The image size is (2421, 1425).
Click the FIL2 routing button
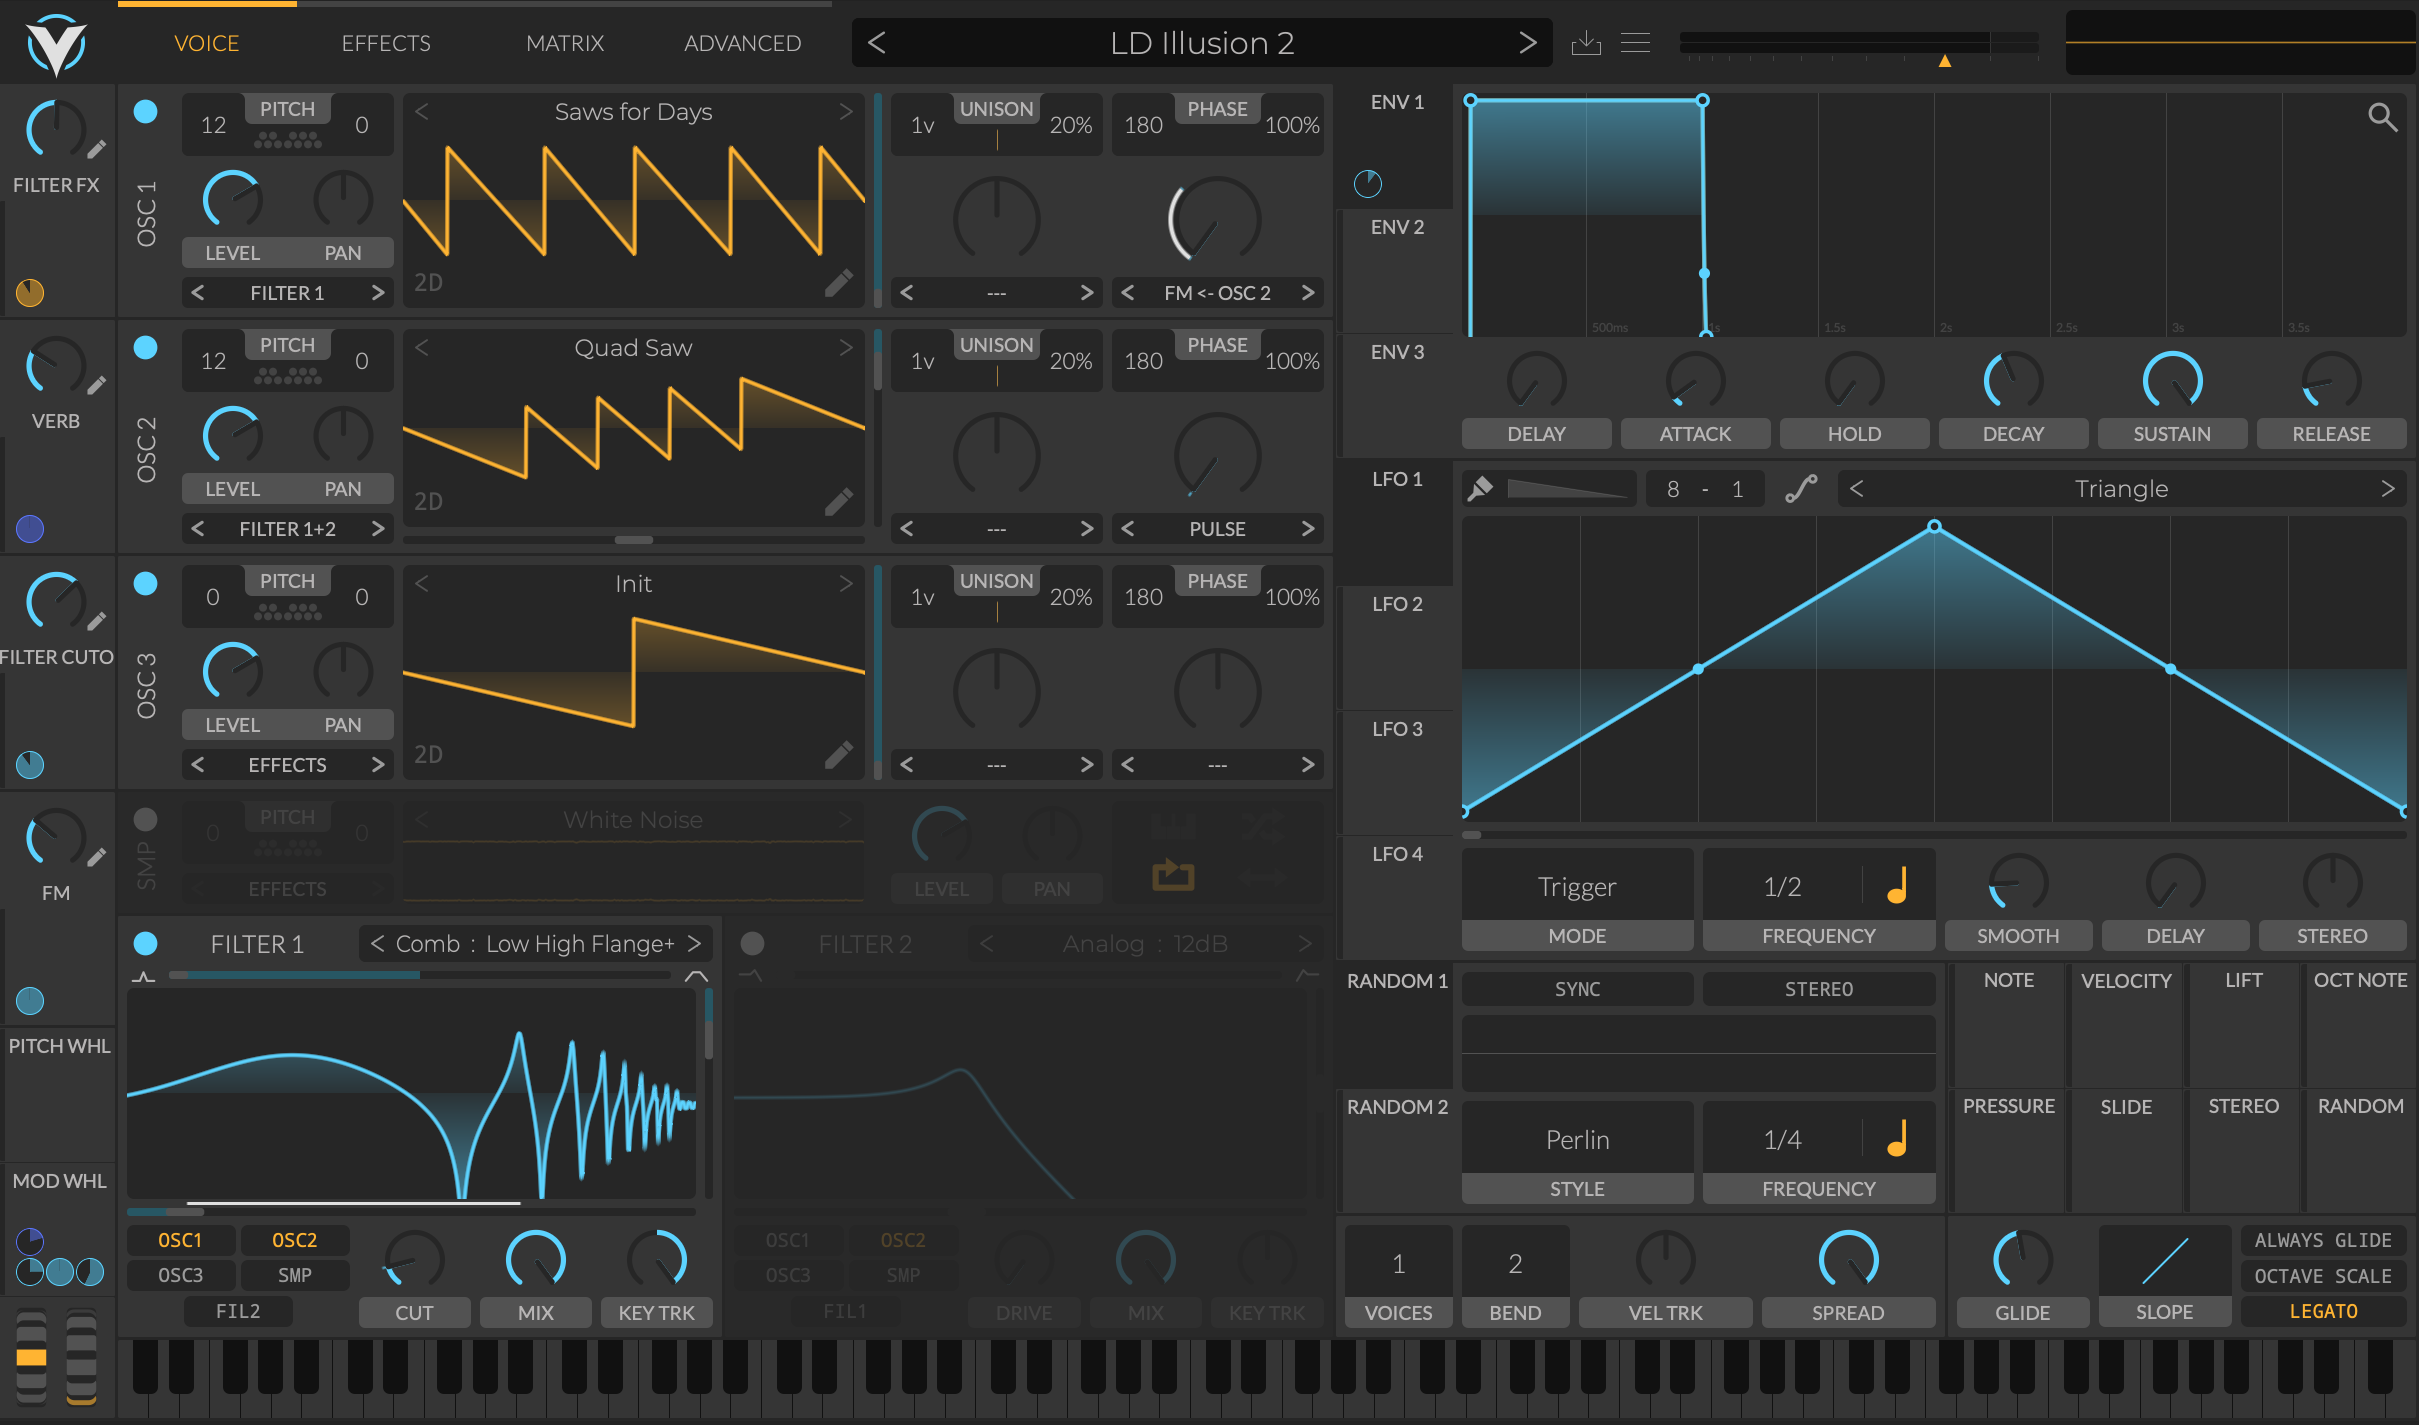238,1311
